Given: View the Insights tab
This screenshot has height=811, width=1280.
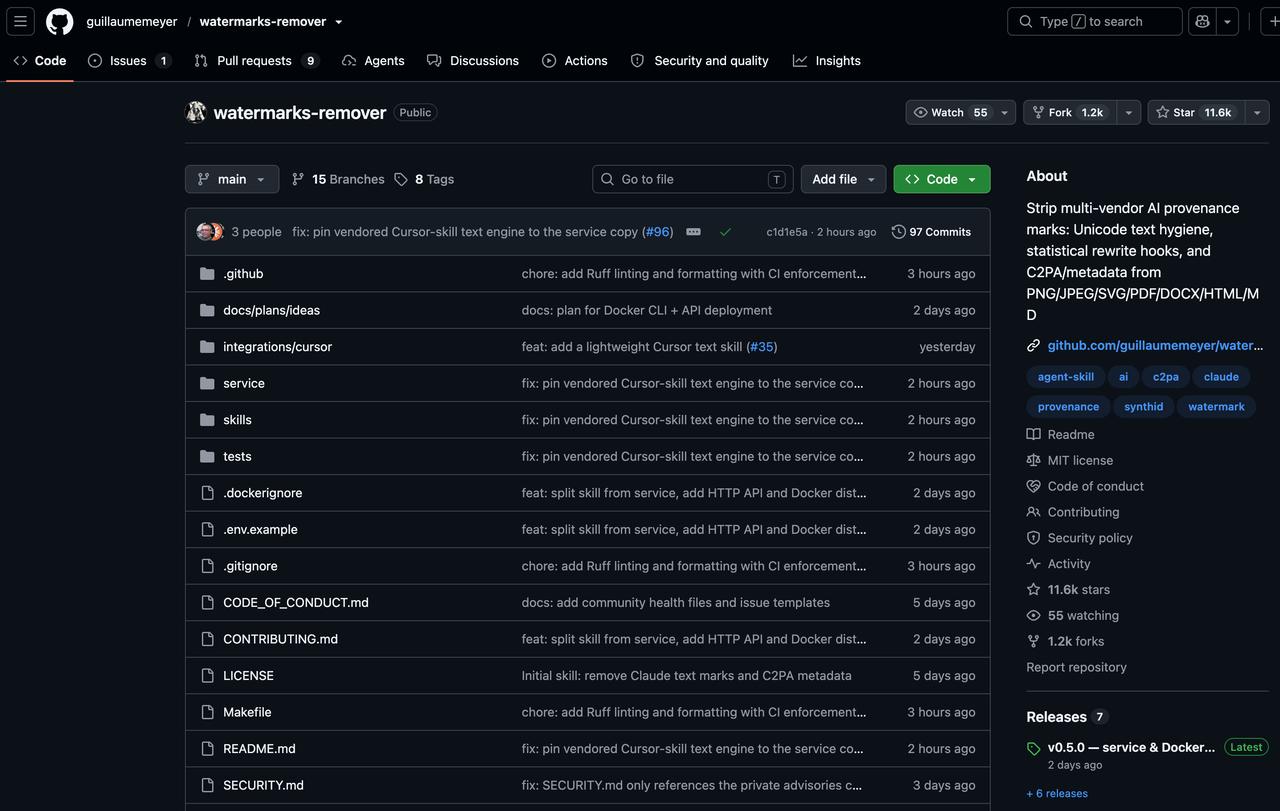Looking at the screenshot, I should pyautogui.click(x=827, y=61).
